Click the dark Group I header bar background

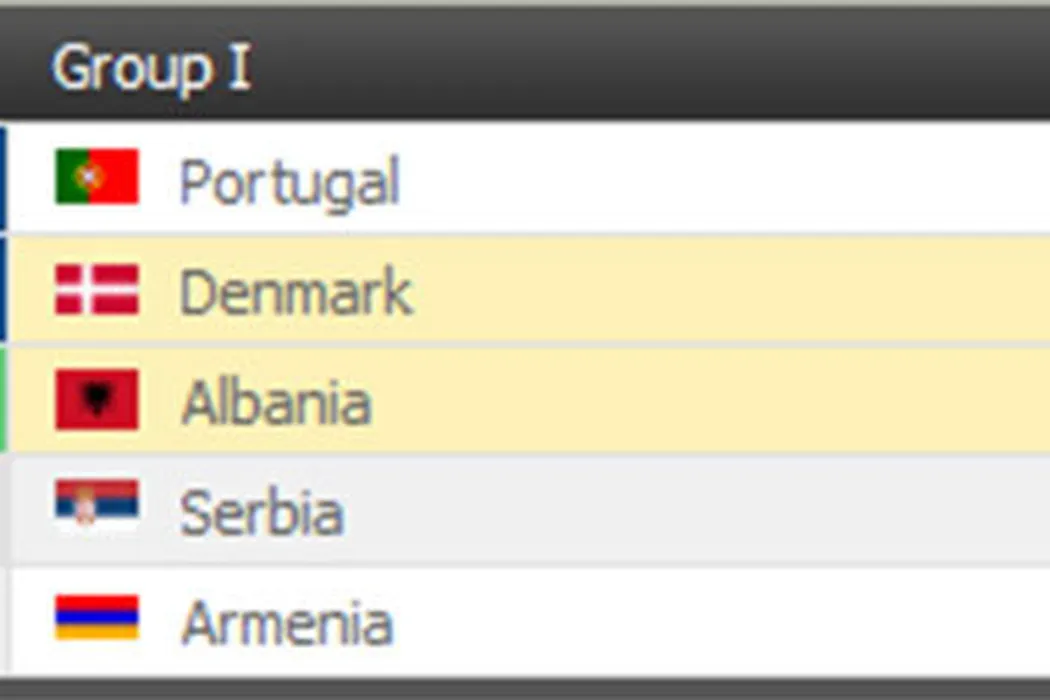650,66
